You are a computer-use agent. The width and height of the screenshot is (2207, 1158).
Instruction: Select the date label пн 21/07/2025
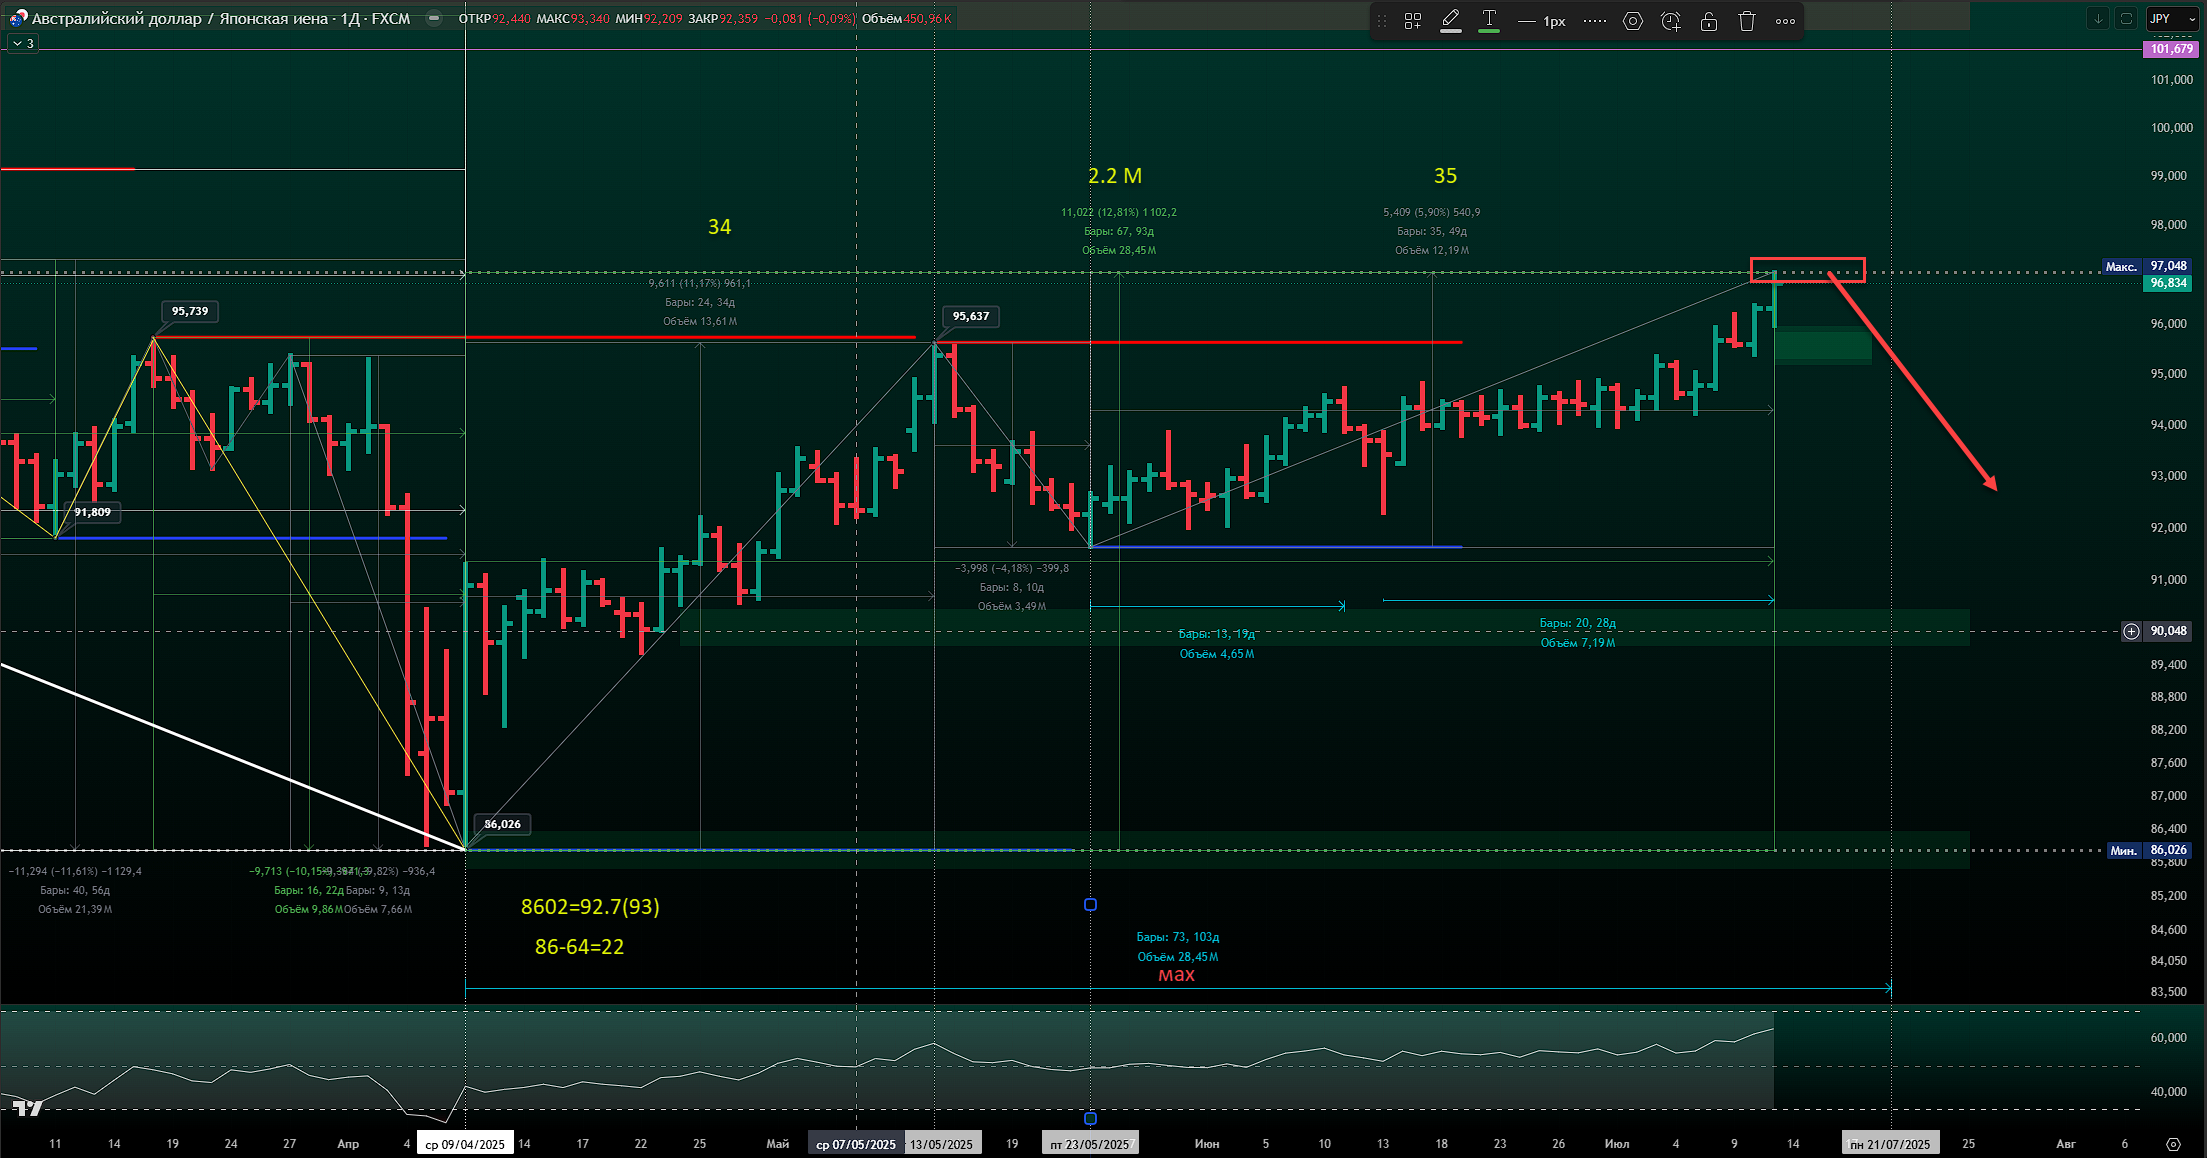point(1890,1144)
